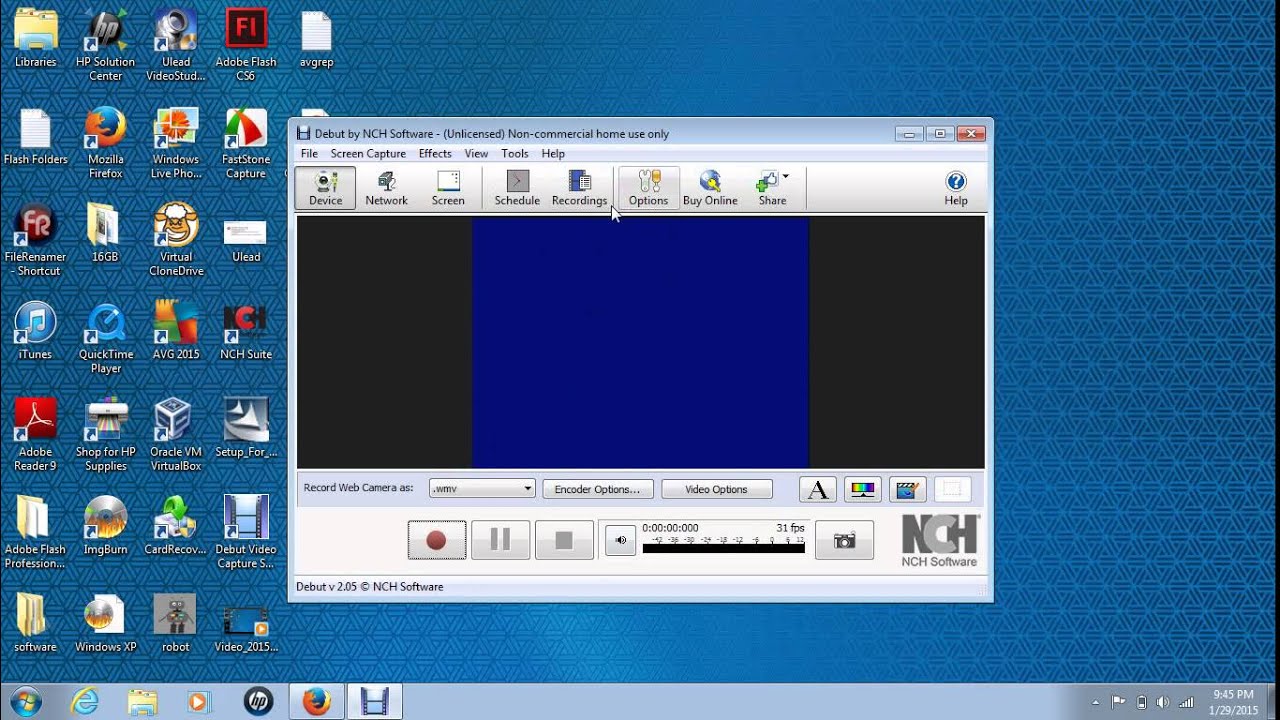Switch to Firefox in the taskbar
Screen dimensions: 1280x720
(x=316, y=702)
